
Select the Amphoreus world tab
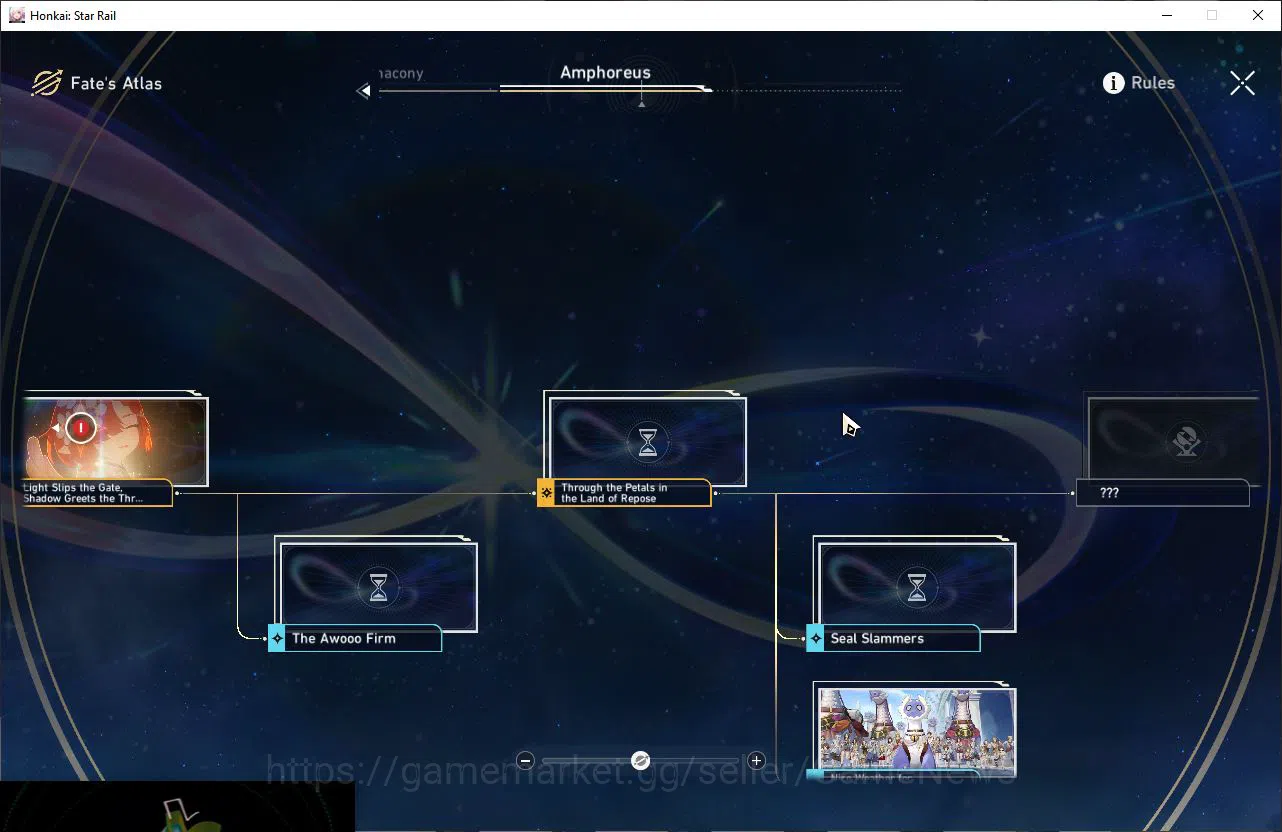605,73
